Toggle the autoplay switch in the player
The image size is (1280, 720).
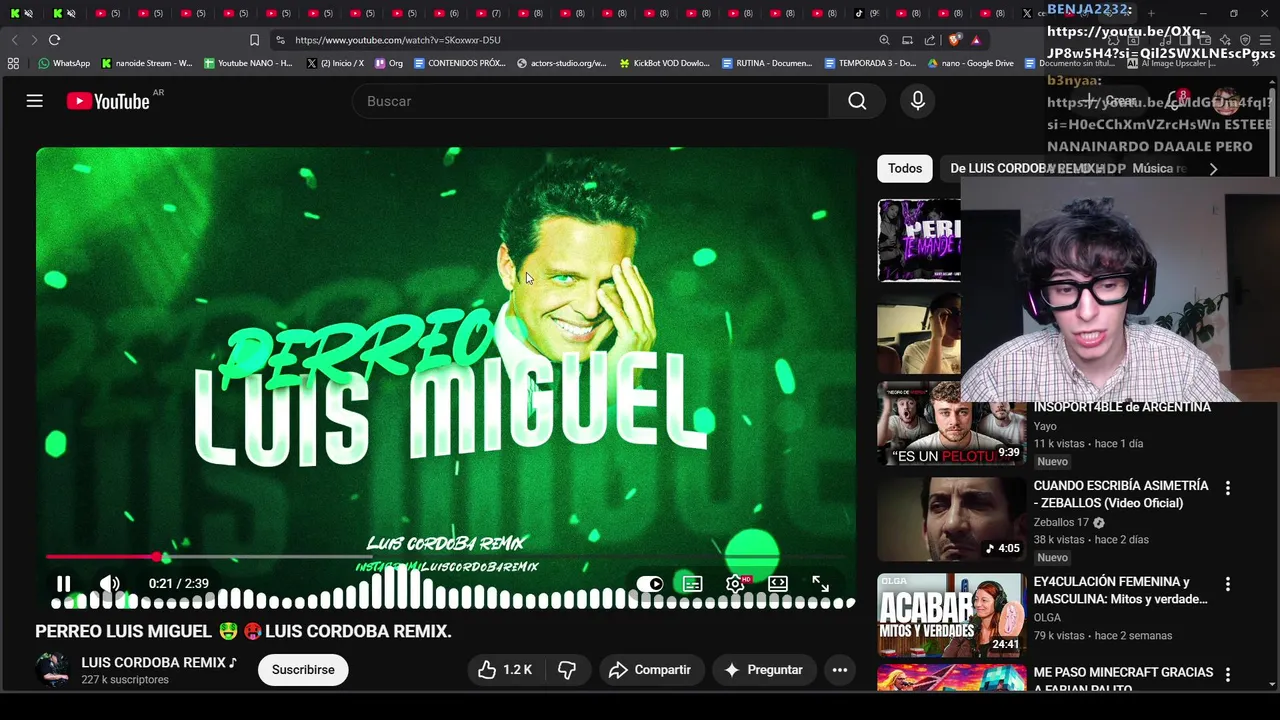tap(650, 584)
